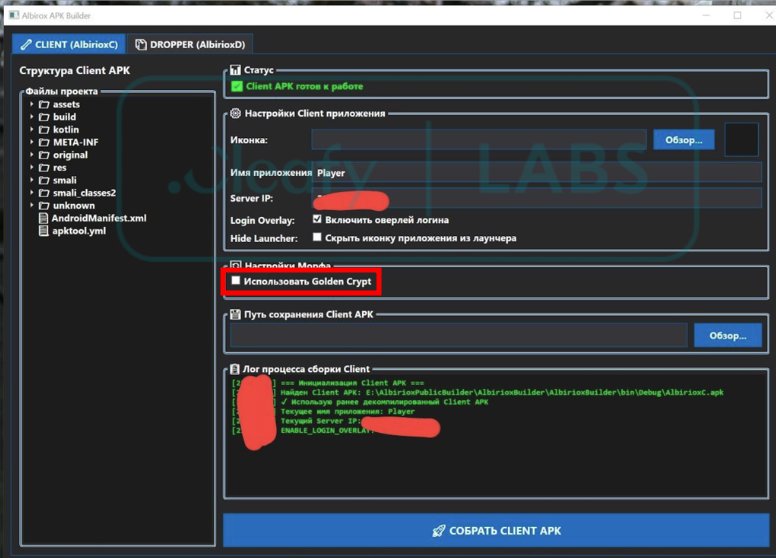Click the Статус section header icon
The height and width of the screenshot is (558, 776).
[236, 70]
